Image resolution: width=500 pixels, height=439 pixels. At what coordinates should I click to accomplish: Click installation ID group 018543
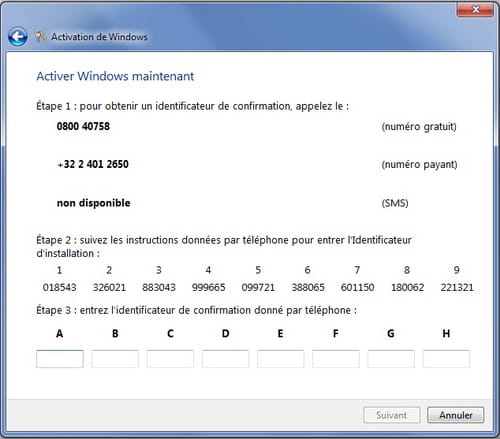point(59,287)
